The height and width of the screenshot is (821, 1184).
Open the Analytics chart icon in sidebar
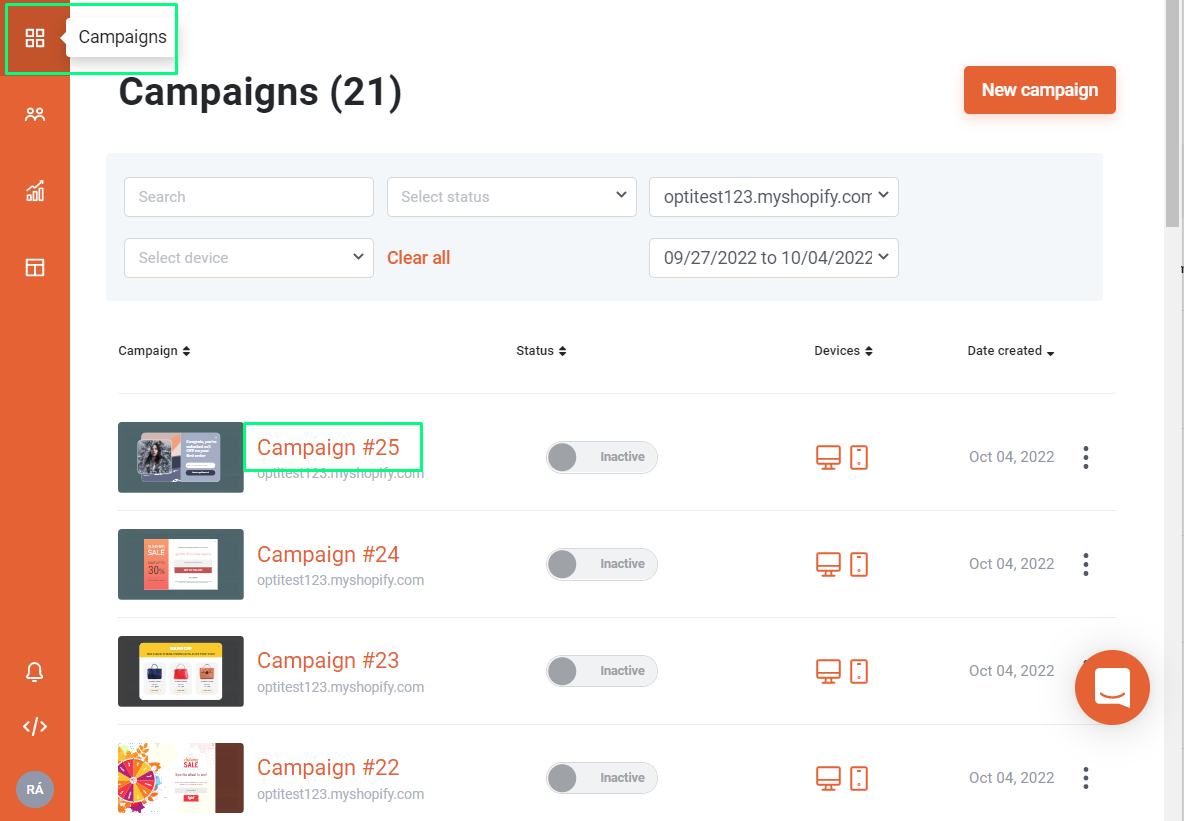(x=35, y=191)
